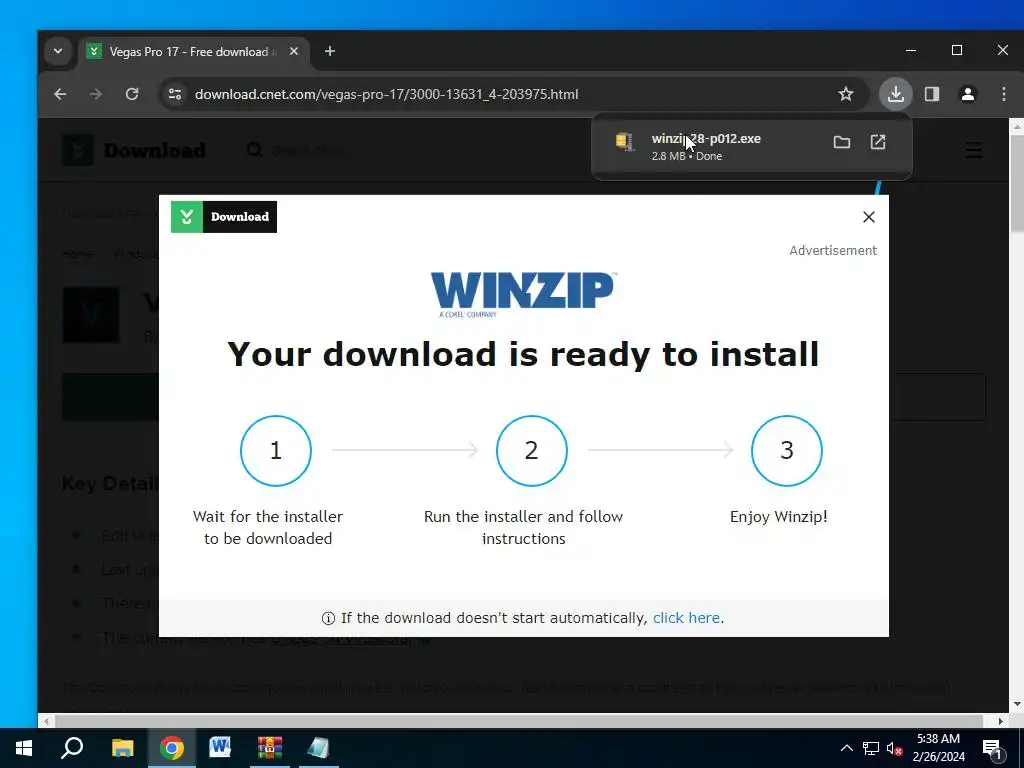The height and width of the screenshot is (768, 1024).
Task: Open the Windows Start menu
Action: pyautogui.click(x=24, y=748)
